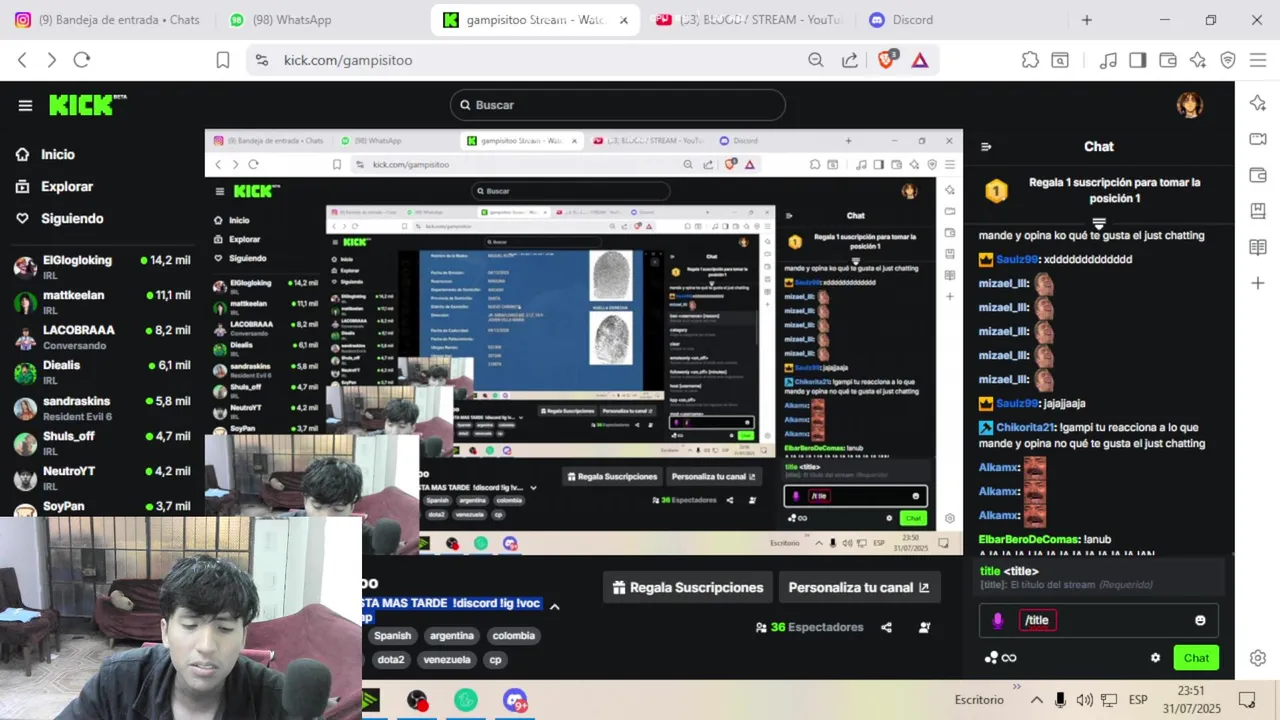The width and height of the screenshot is (1280, 720).
Task: Open Leo AI in the right sidebar
Action: coord(1258,103)
